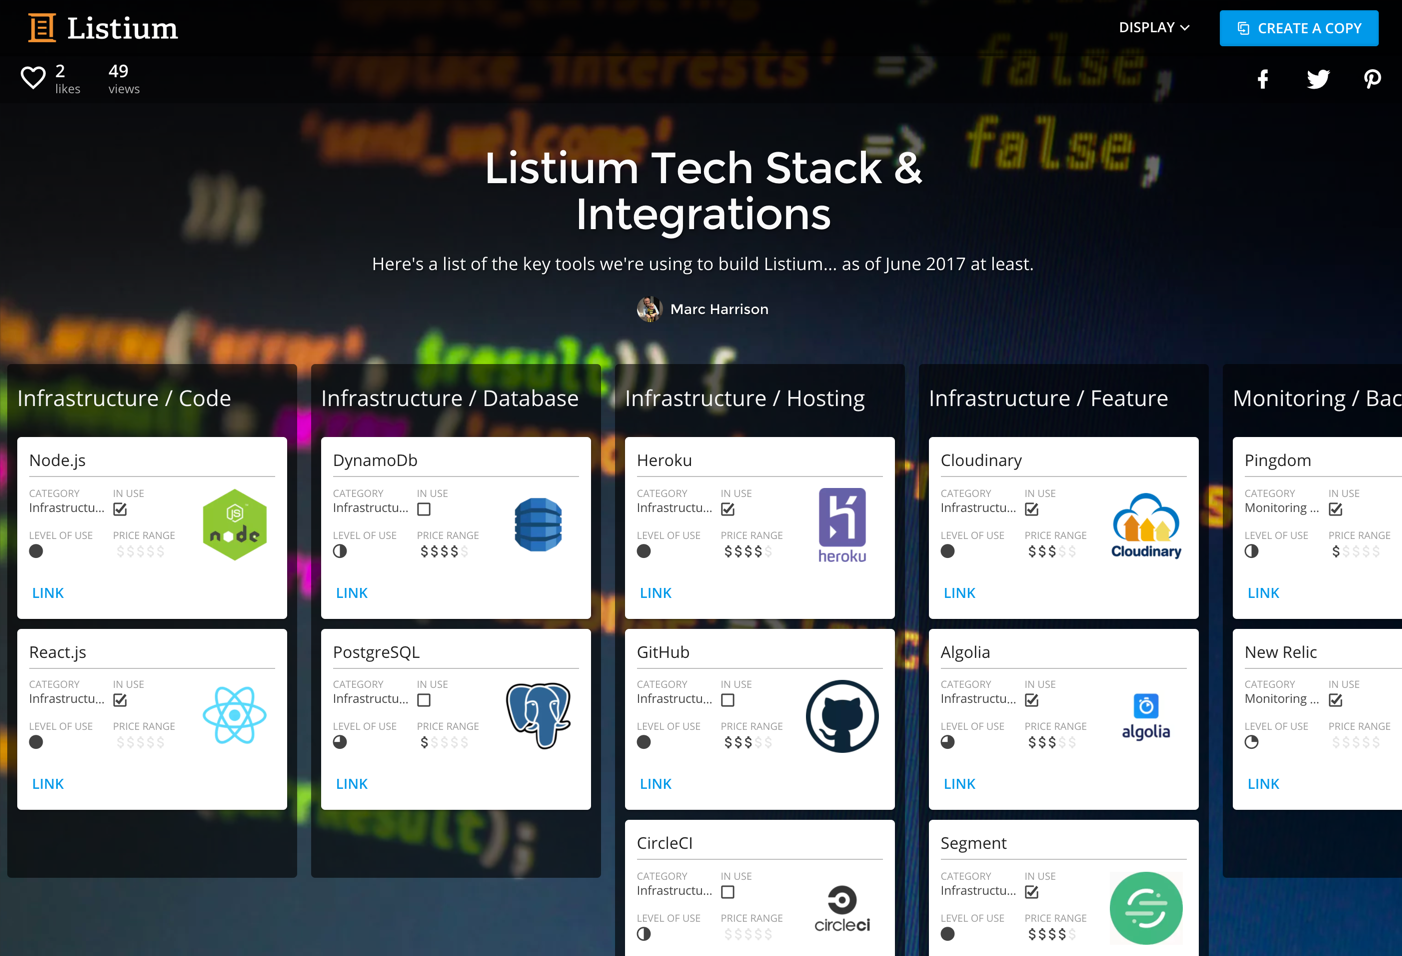Set Cloudinary price range dollar rating
The width and height of the screenshot is (1402, 956).
(1052, 552)
